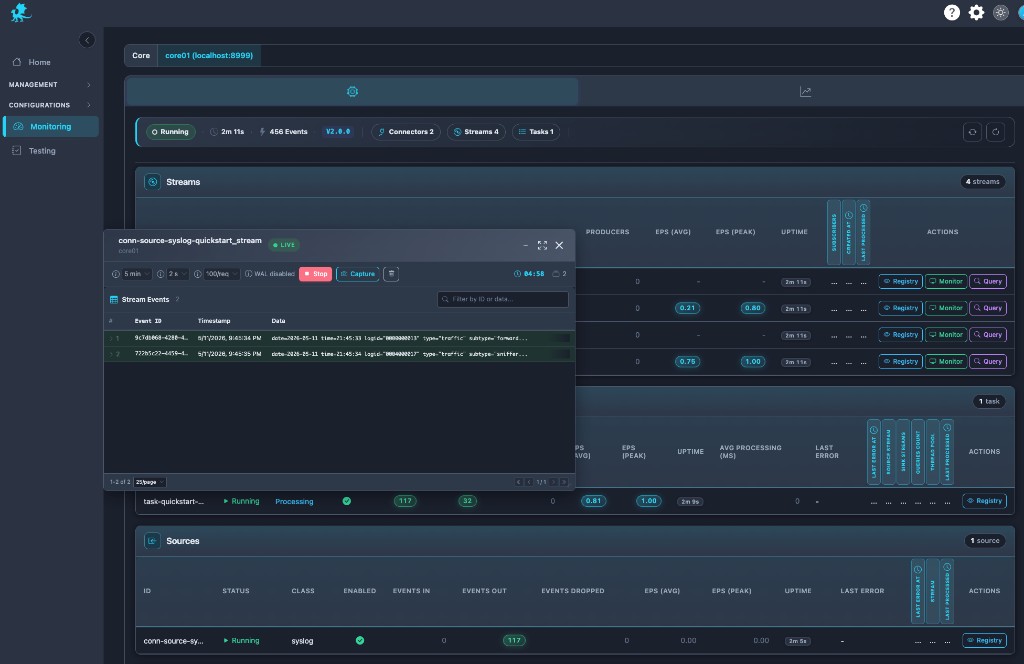Click the Stream Events table icon

point(114,300)
